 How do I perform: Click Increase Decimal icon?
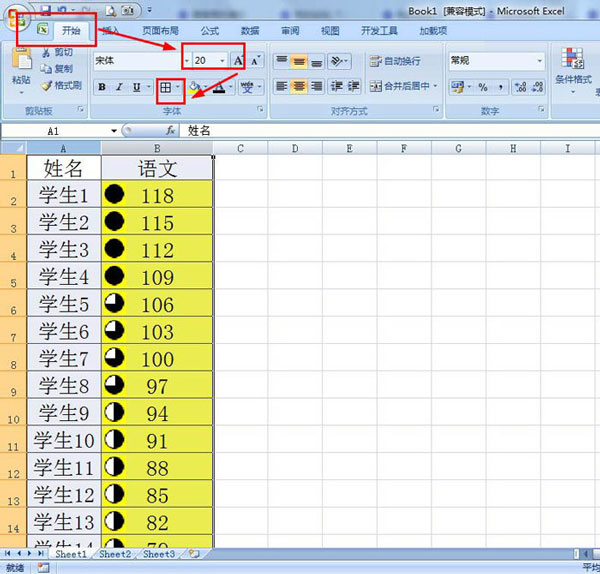(x=520, y=88)
